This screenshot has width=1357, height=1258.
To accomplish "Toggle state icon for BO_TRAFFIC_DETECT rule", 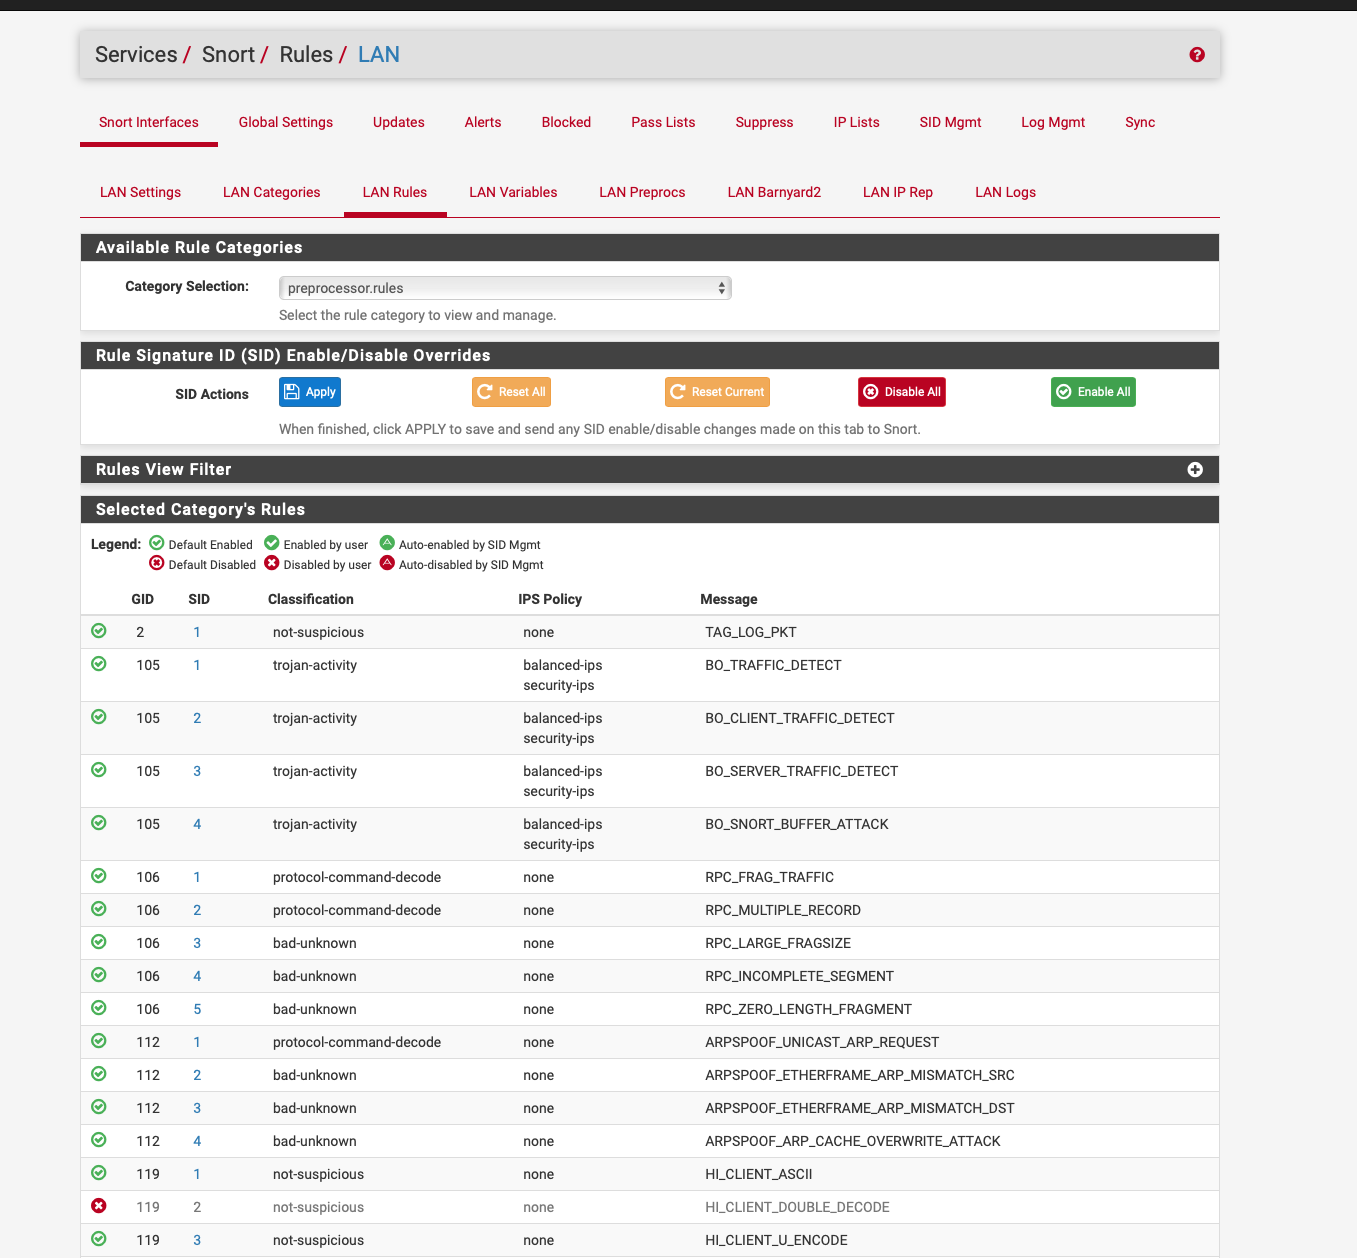I will (x=99, y=664).
